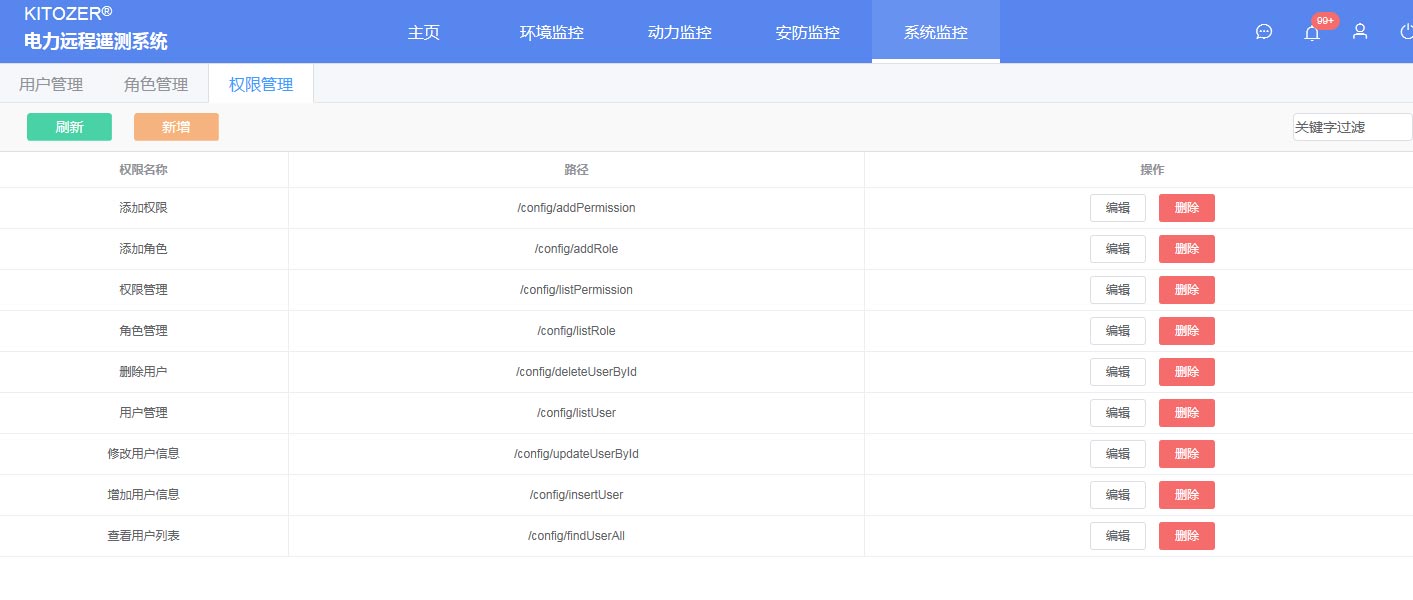
Task: Switch to the 角色管理 tab
Action: (156, 85)
